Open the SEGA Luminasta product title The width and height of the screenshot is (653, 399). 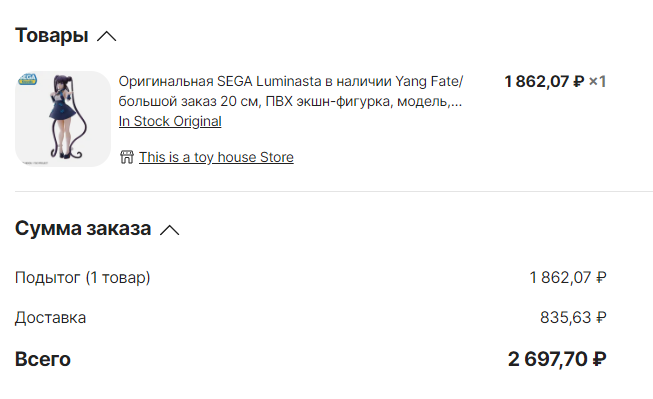point(291,91)
